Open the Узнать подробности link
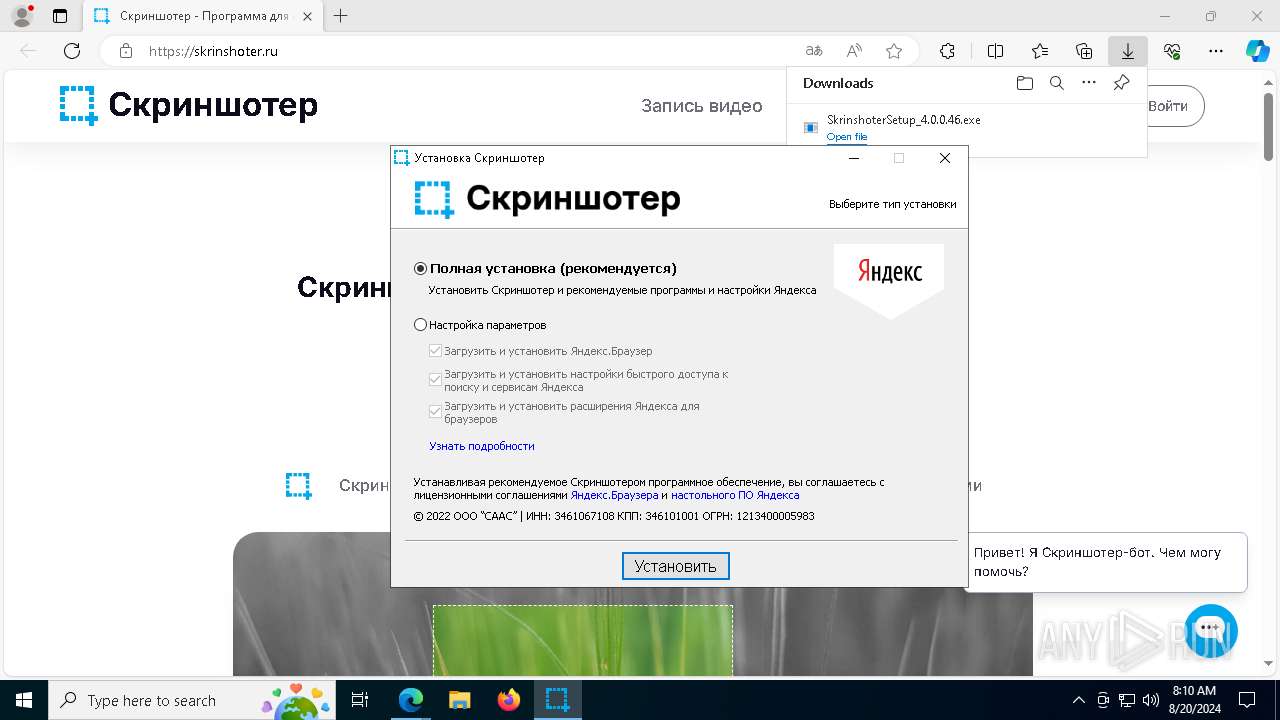 click(x=482, y=446)
